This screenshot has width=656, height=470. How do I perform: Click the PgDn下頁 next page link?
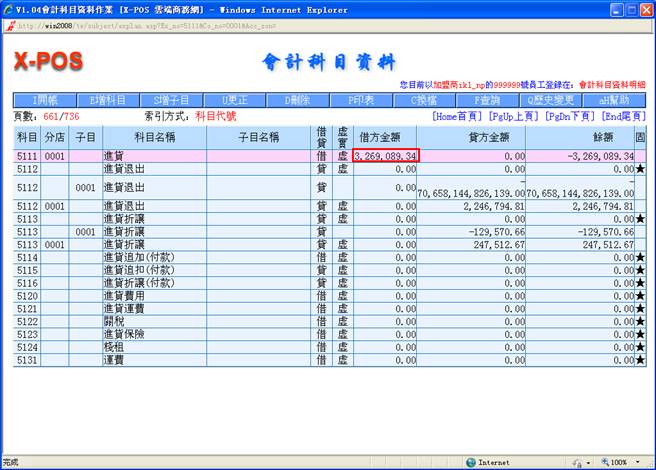570,117
